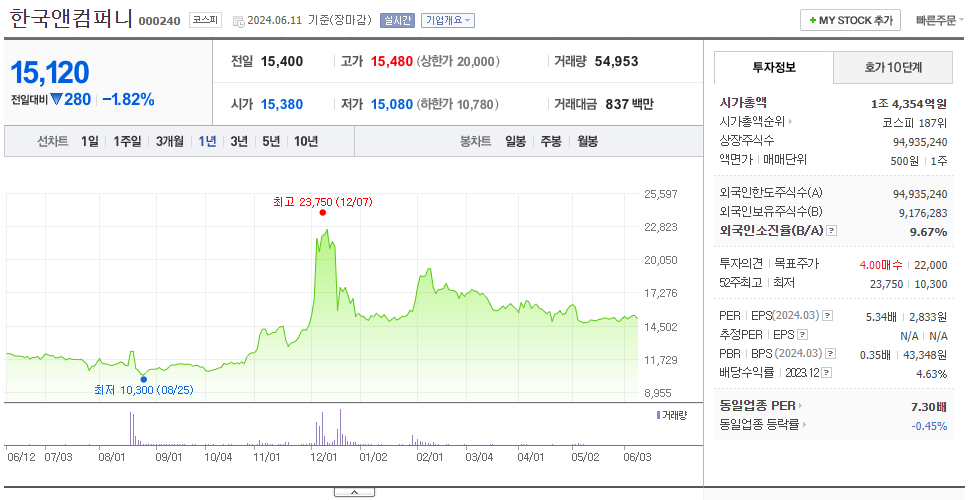Screen dimensions: 968x500
Task: Click the 한국앤컴퍼니 stock name heading
Action: (x=71, y=19)
